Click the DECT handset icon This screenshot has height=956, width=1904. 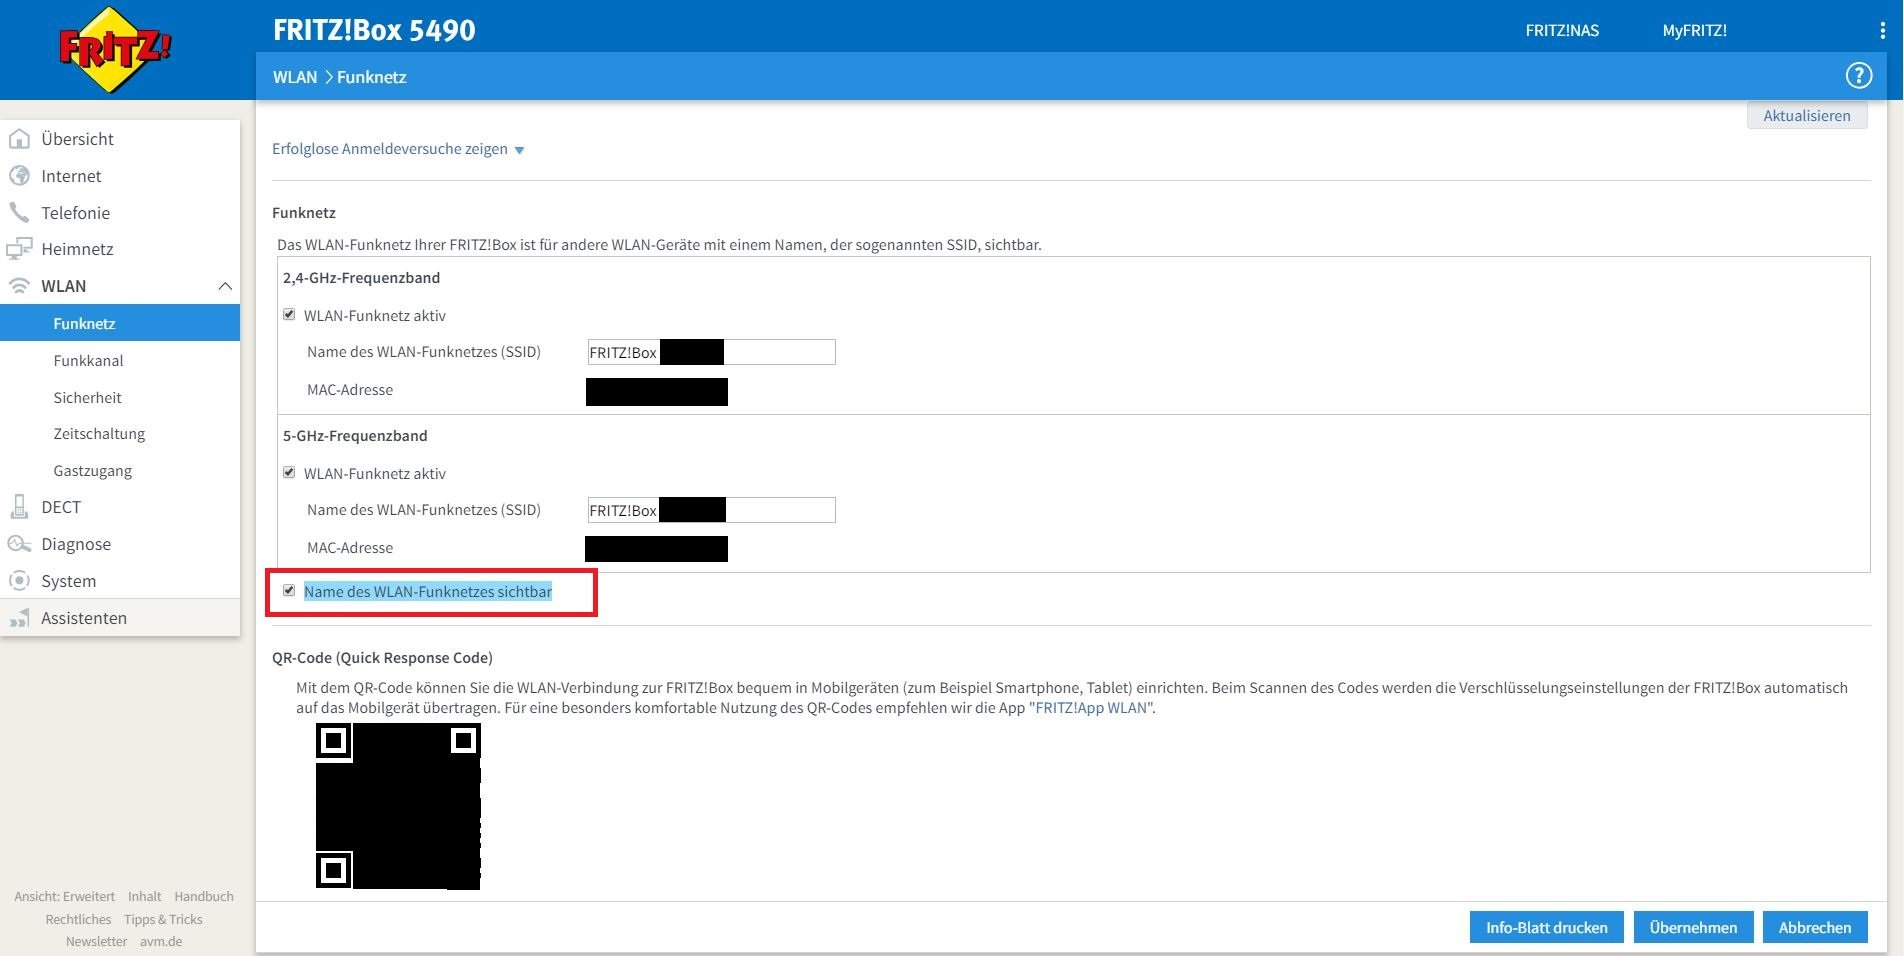point(19,507)
